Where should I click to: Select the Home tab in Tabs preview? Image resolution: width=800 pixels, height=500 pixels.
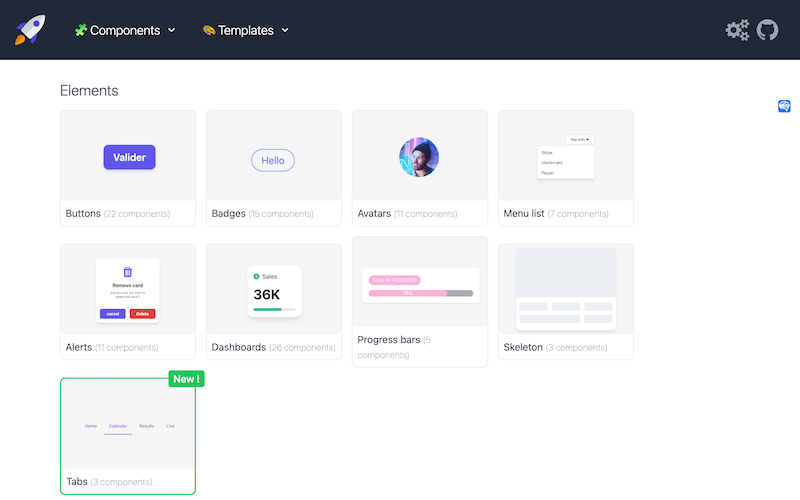[91, 426]
